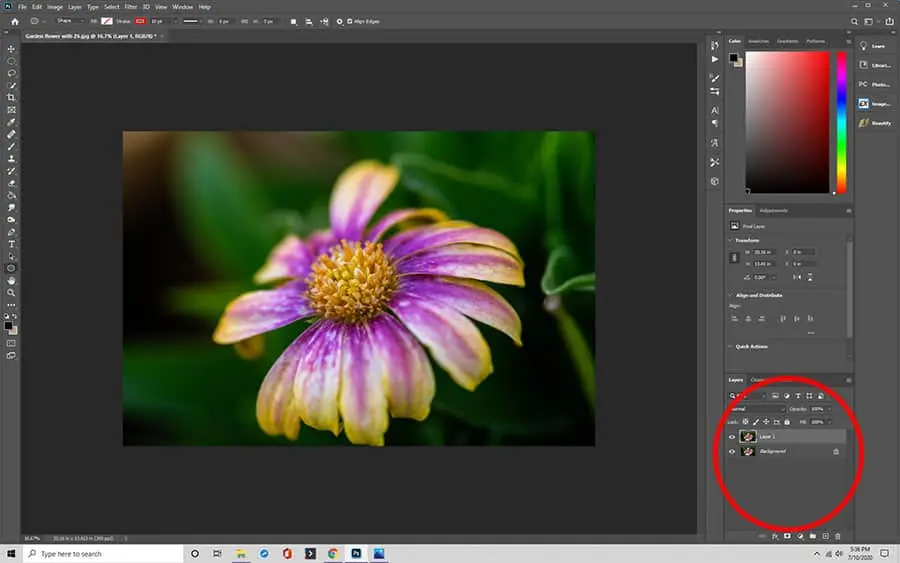The height and width of the screenshot is (563, 900).
Task: Open the Libraries panel
Action: 874,65
